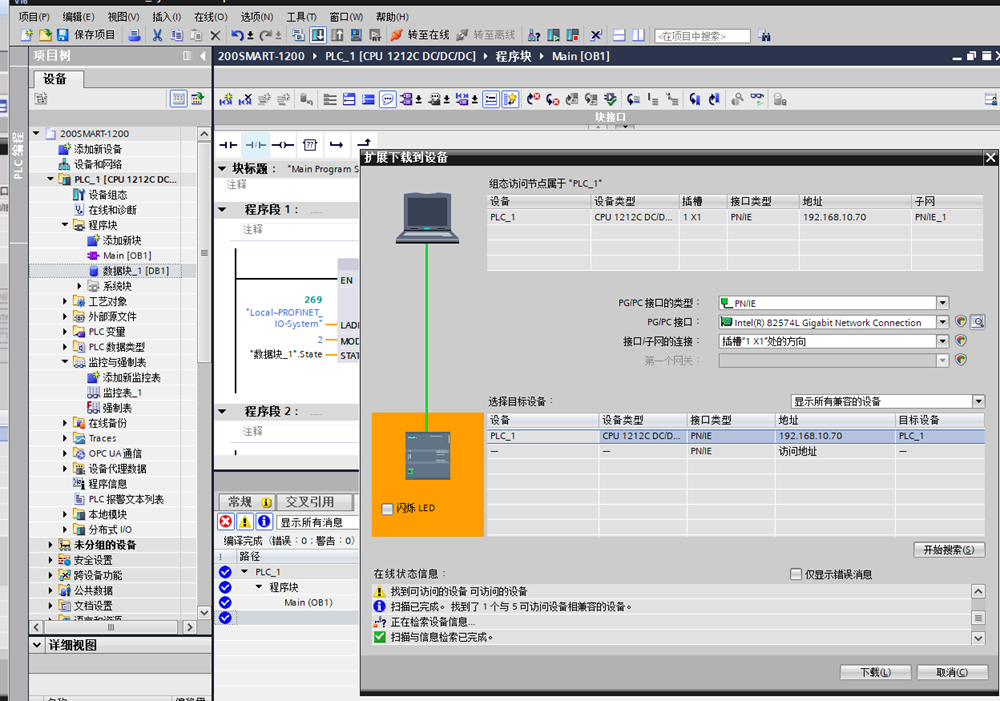The width and height of the screenshot is (1000, 701).
Task: Click the 取消(C) button
Action: 952,672
